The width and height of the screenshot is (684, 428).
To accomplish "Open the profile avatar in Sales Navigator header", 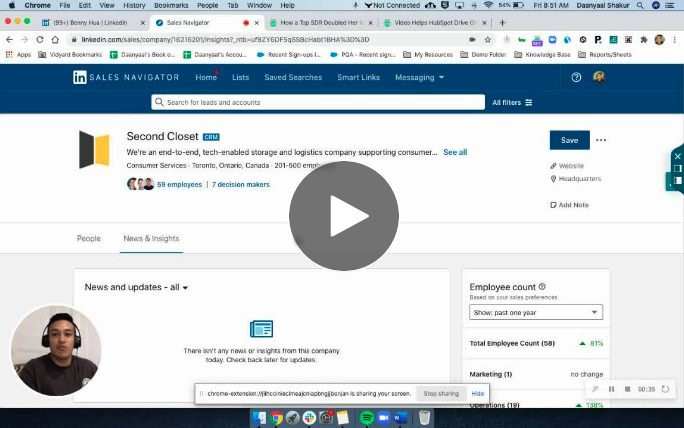I will (599, 77).
